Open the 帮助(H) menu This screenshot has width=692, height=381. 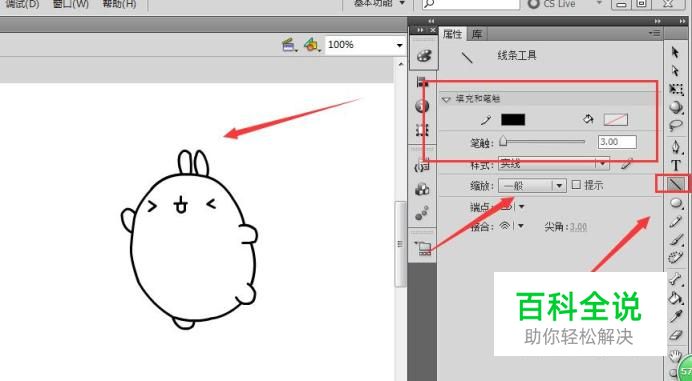(119, 4)
